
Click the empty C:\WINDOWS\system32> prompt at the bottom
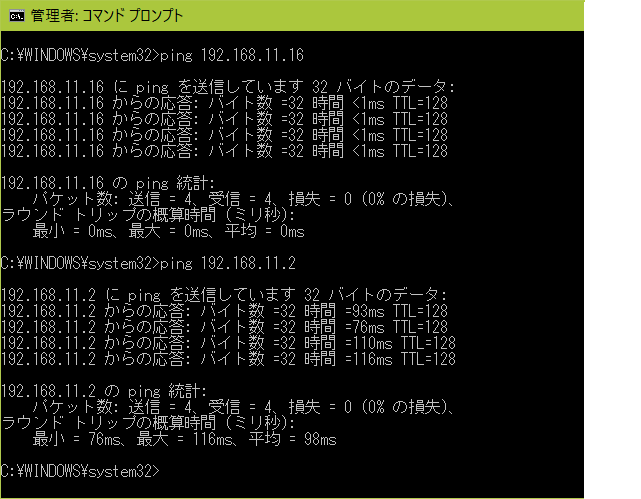80,471
